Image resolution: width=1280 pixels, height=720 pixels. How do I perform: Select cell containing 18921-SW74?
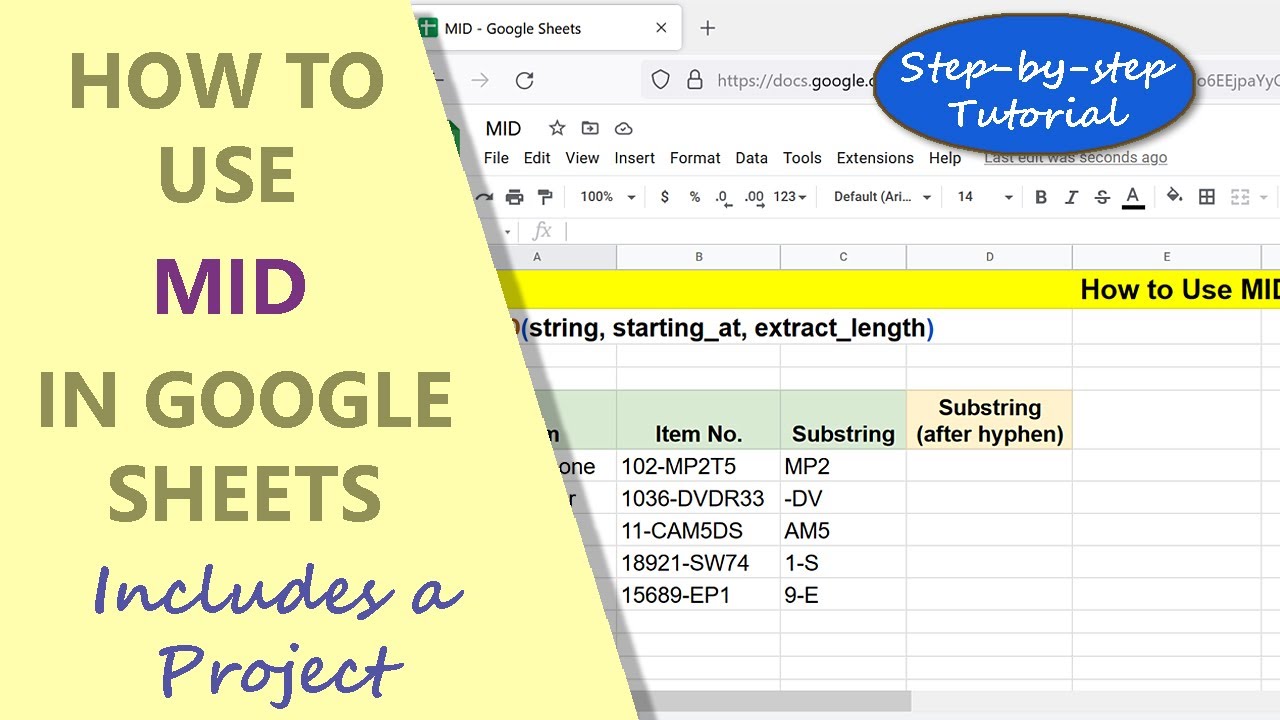(x=698, y=563)
